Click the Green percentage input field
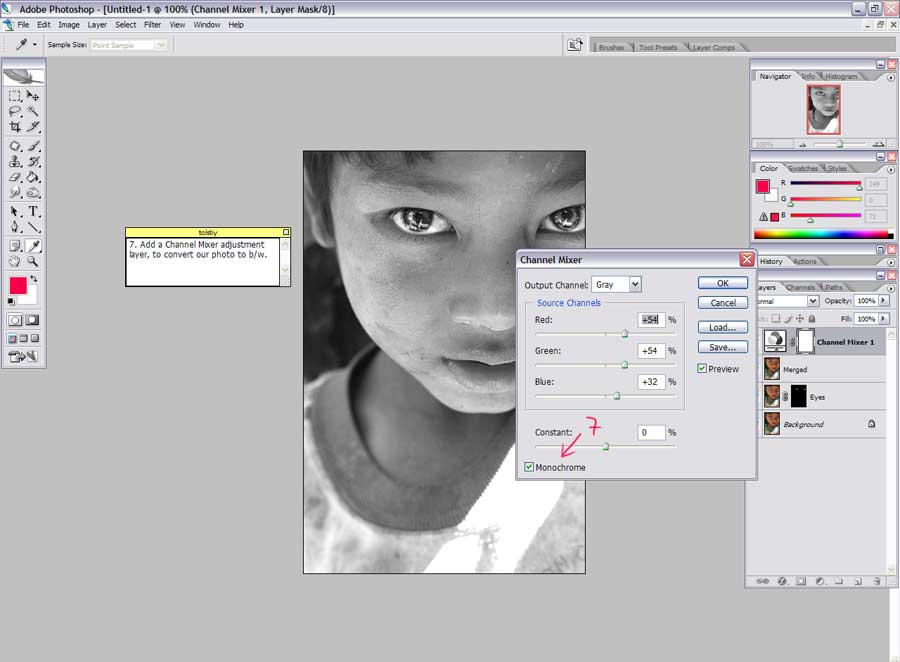Image resolution: width=900 pixels, height=662 pixels. 650,351
